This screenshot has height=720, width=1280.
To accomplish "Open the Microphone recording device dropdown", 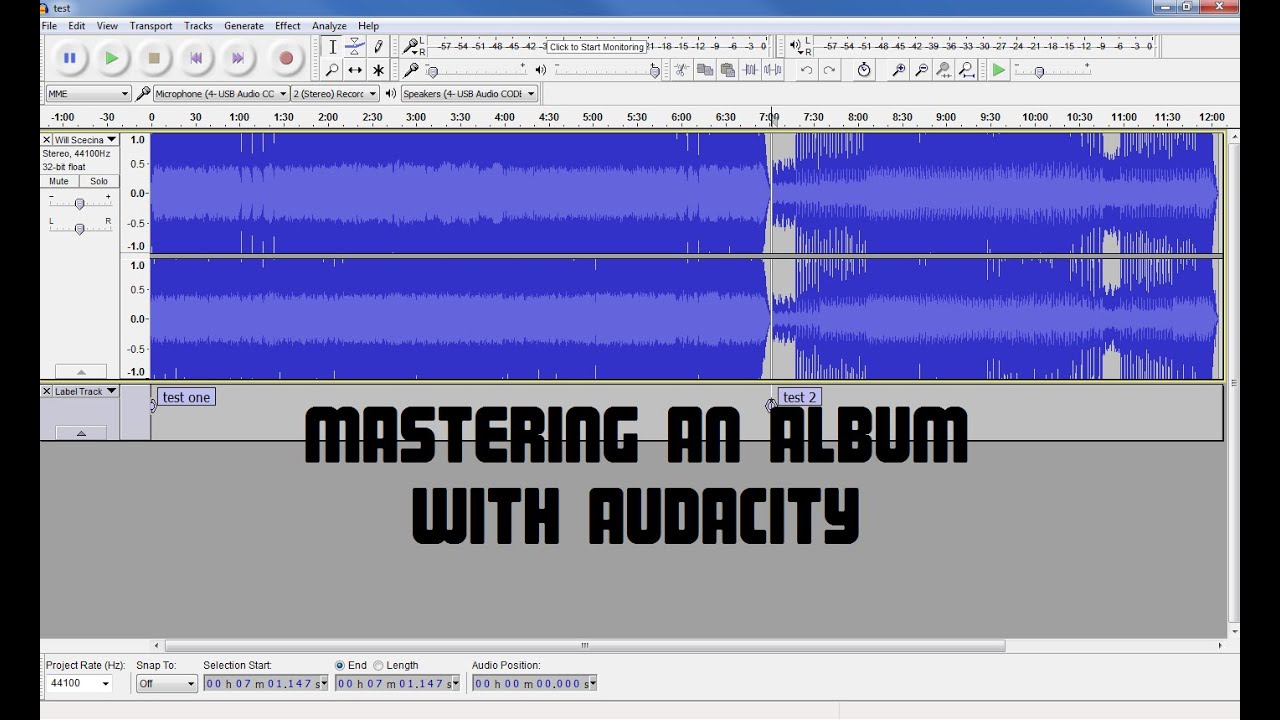I will 221,93.
